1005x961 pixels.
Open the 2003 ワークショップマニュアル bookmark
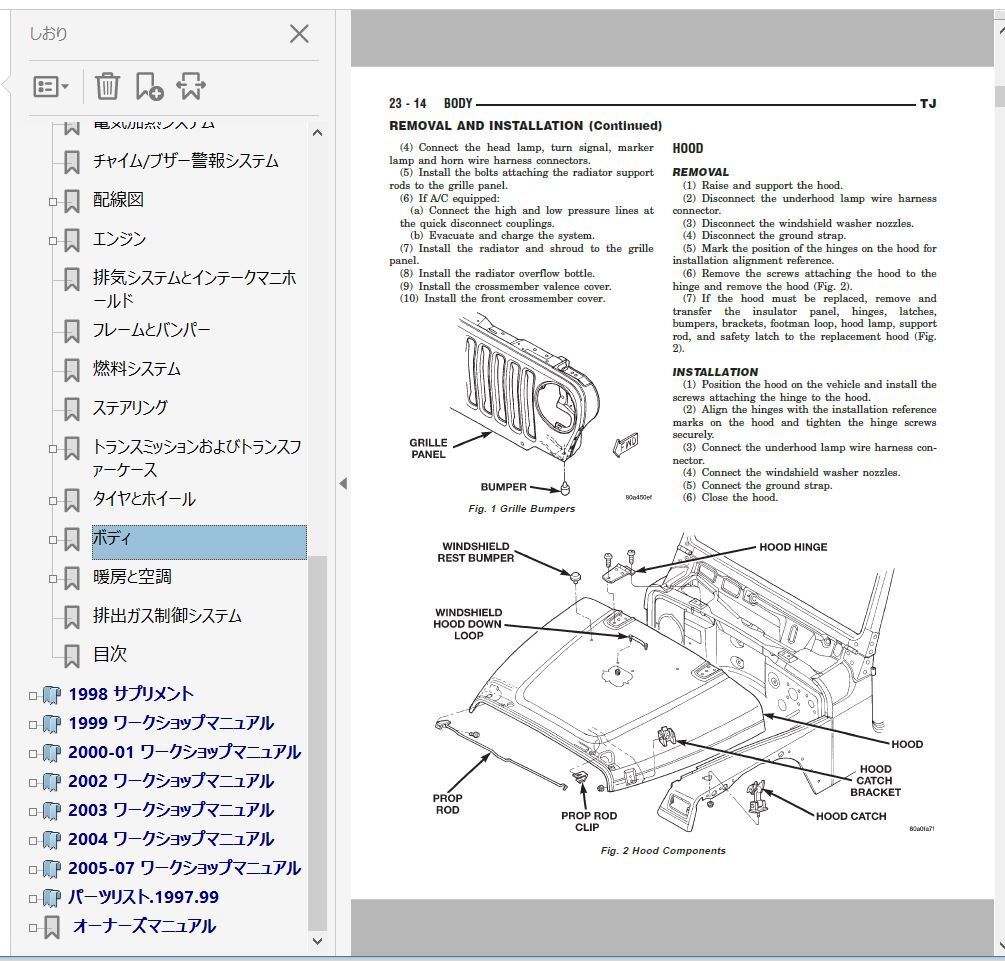171,810
